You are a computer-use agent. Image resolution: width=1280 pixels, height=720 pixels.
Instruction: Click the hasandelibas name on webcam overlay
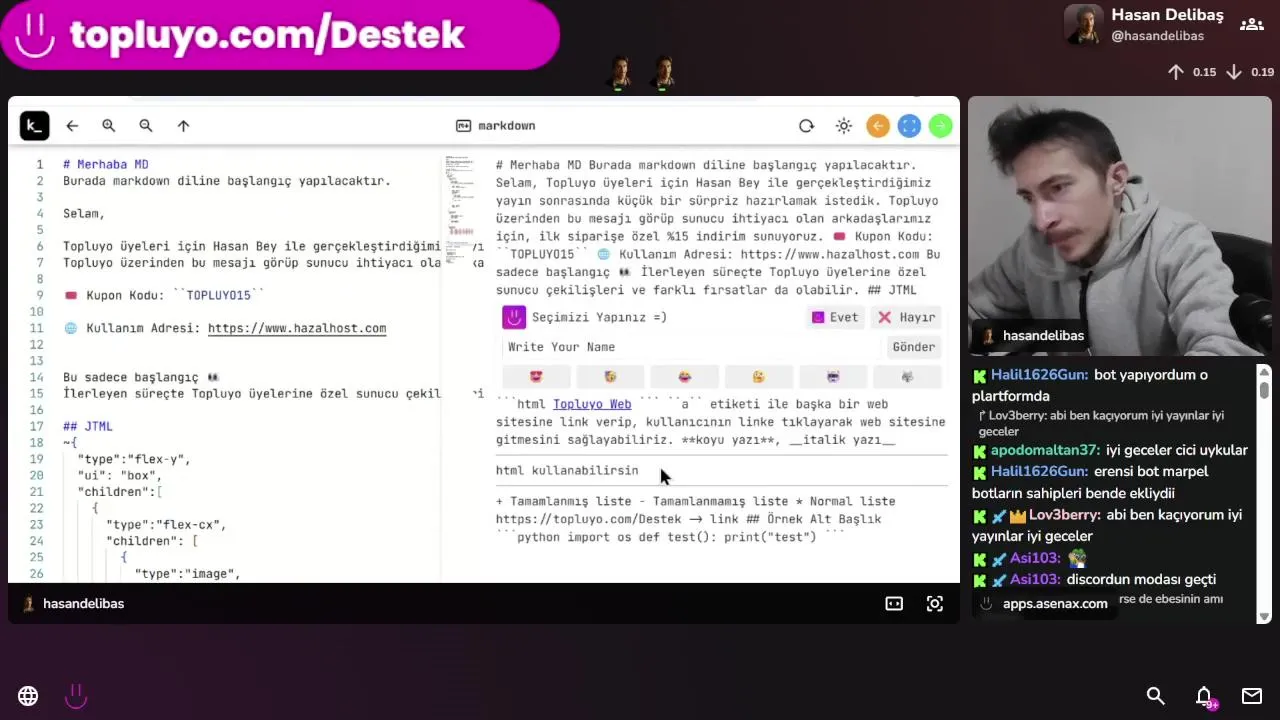[x=1043, y=336]
